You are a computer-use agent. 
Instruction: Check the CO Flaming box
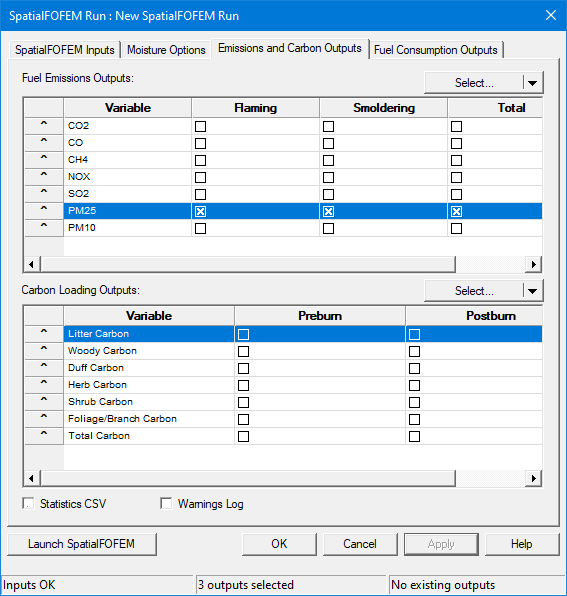[200, 143]
